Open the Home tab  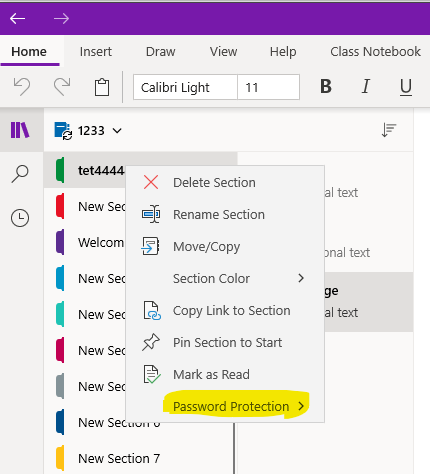coord(29,52)
